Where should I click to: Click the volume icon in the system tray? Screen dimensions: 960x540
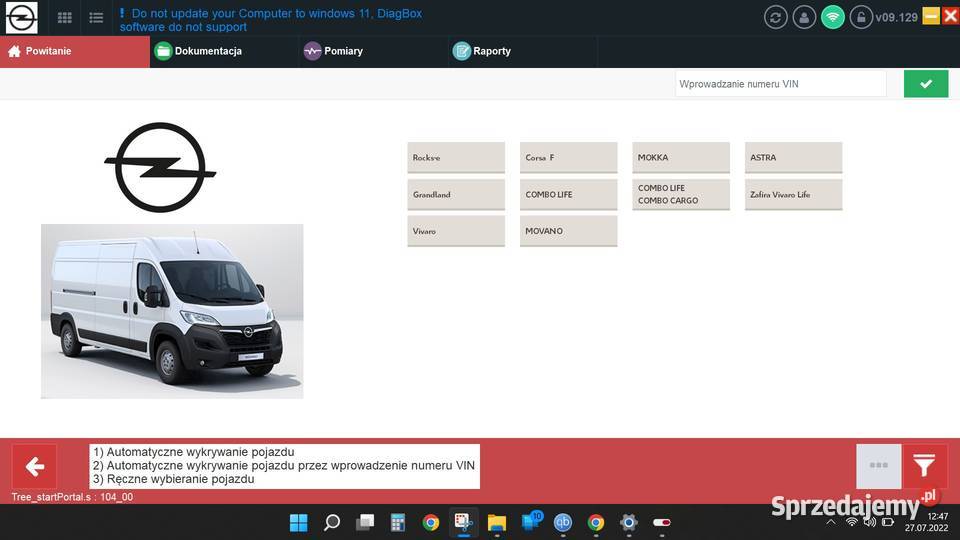869,522
